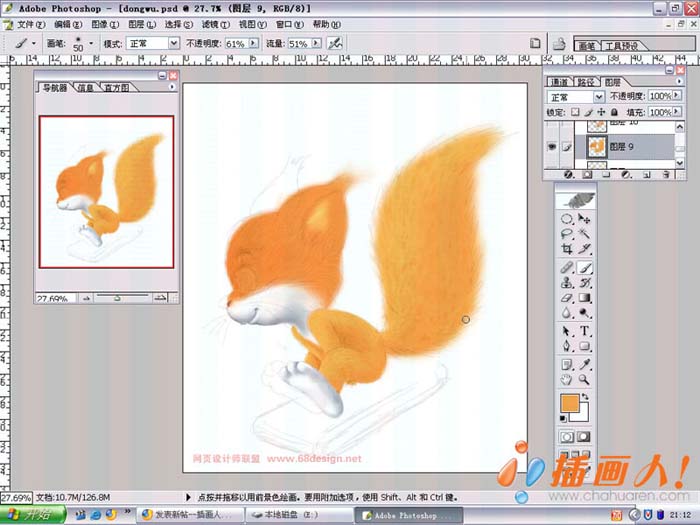This screenshot has height=525, width=700.
Task: Select the History Brush tool
Action: [x=584, y=283]
